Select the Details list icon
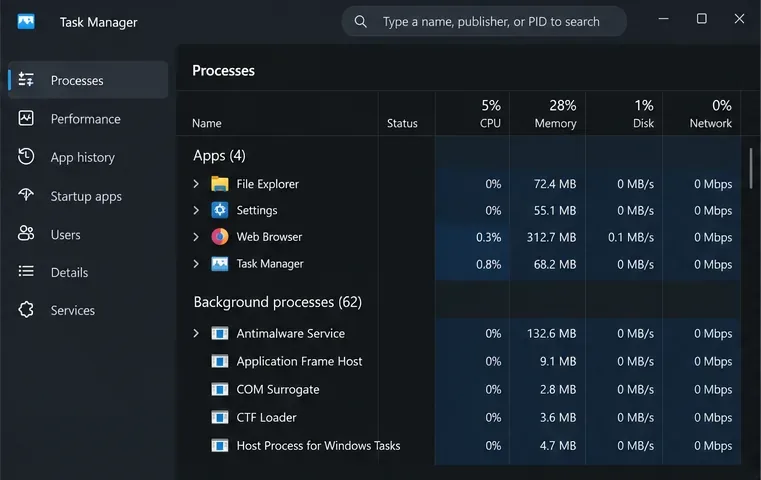 (26, 271)
